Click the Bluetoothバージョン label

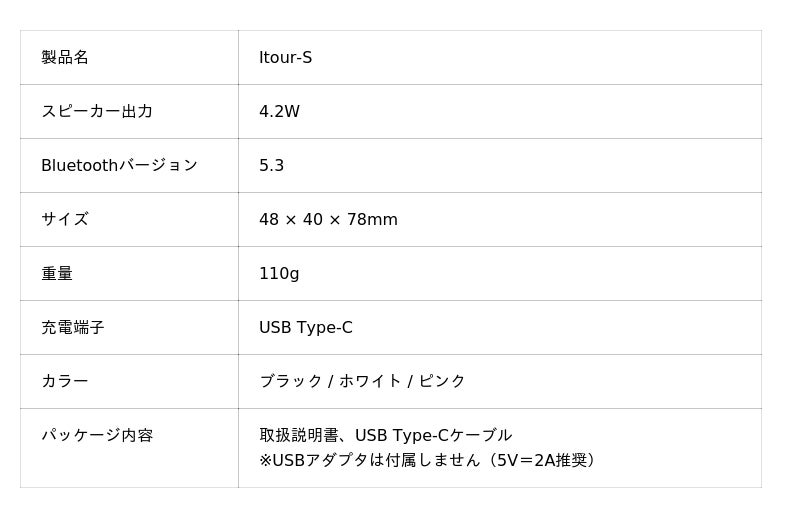(x=119, y=166)
